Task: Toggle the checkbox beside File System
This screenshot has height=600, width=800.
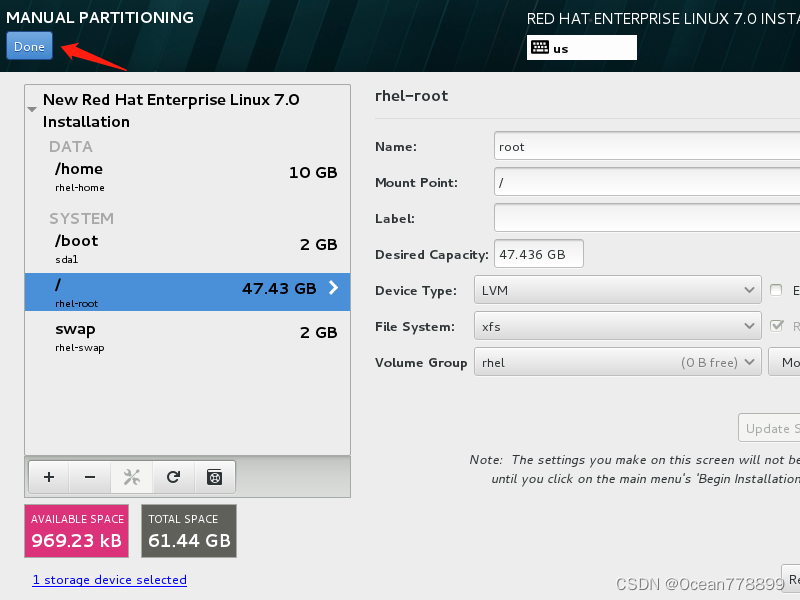Action: [776, 326]
